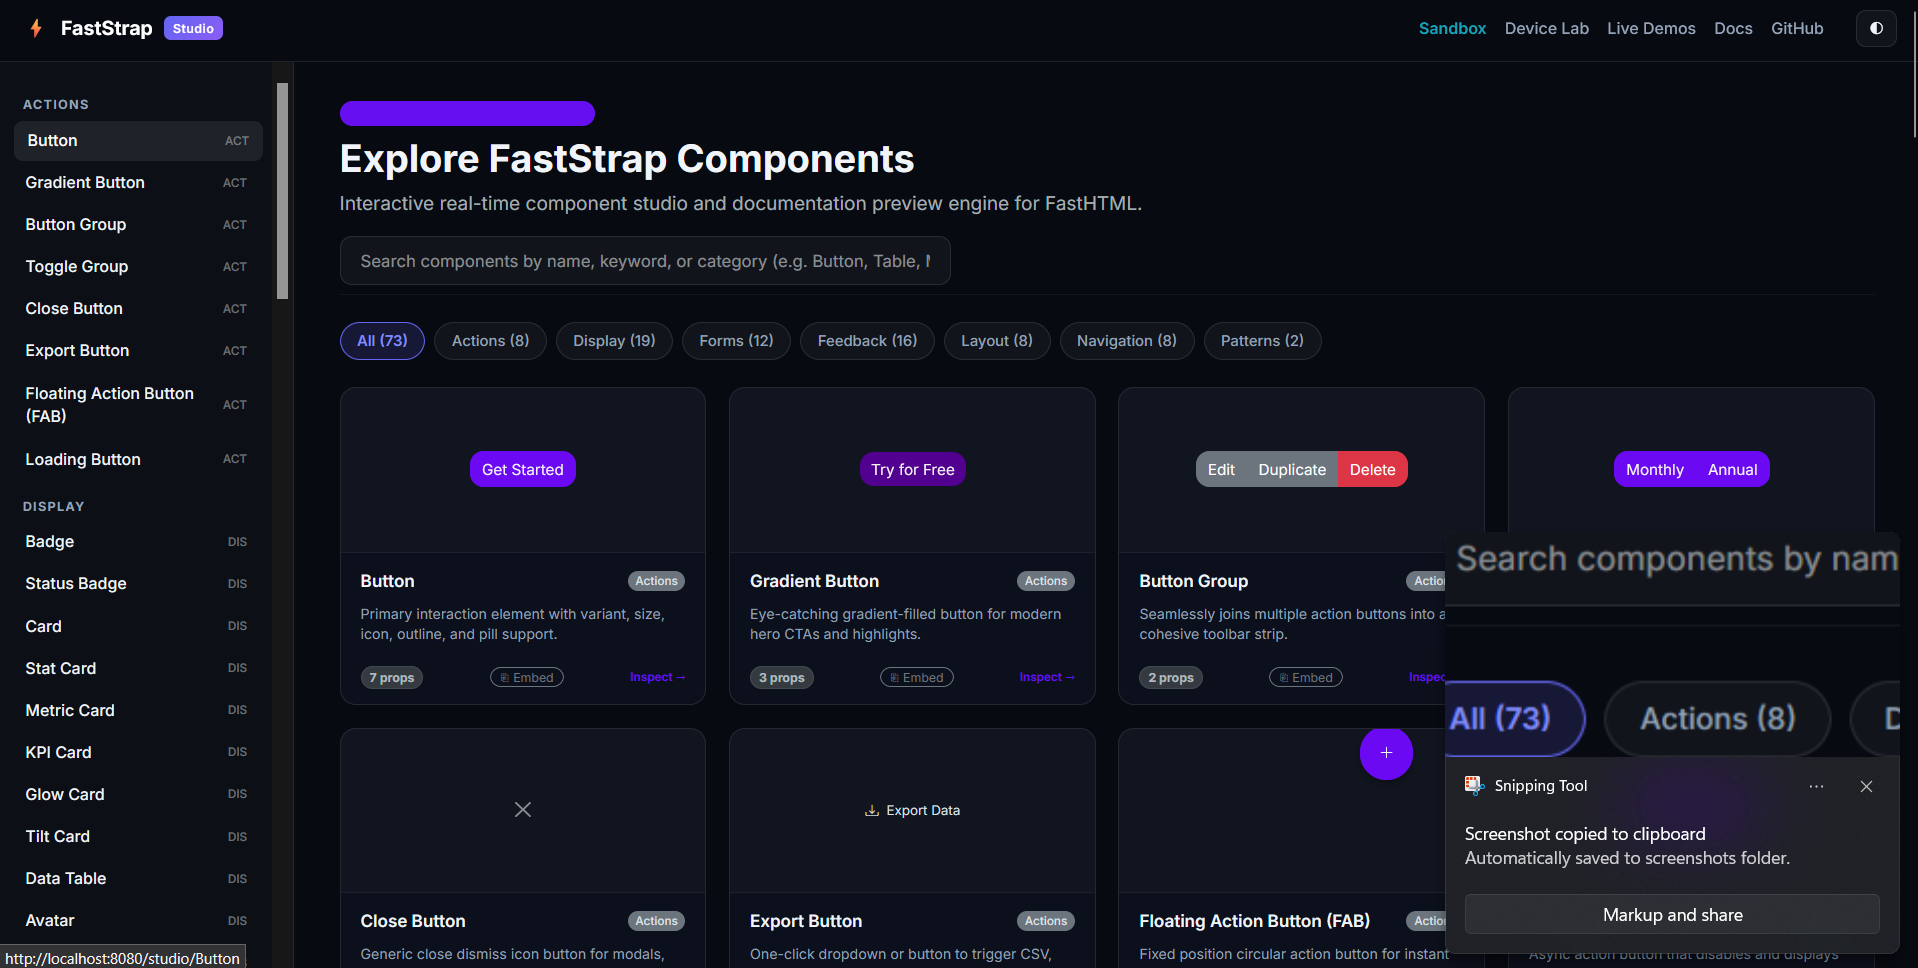The width and height of the screenshot is (1918, 968).
Task: Click the Duplicate button in button group
Action: pyautogui.click(x=1292, y=469)
